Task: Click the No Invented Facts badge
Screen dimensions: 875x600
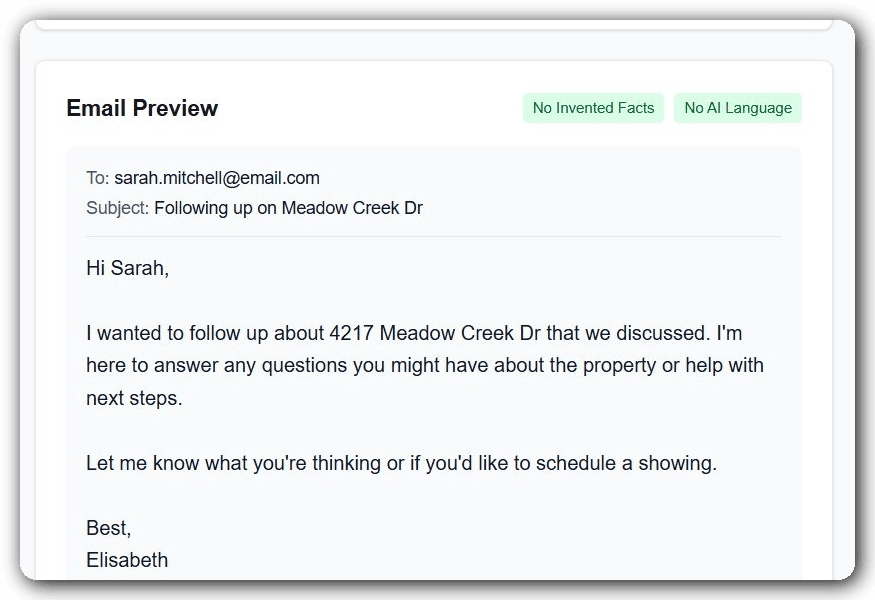Action: tap(593, 107)
